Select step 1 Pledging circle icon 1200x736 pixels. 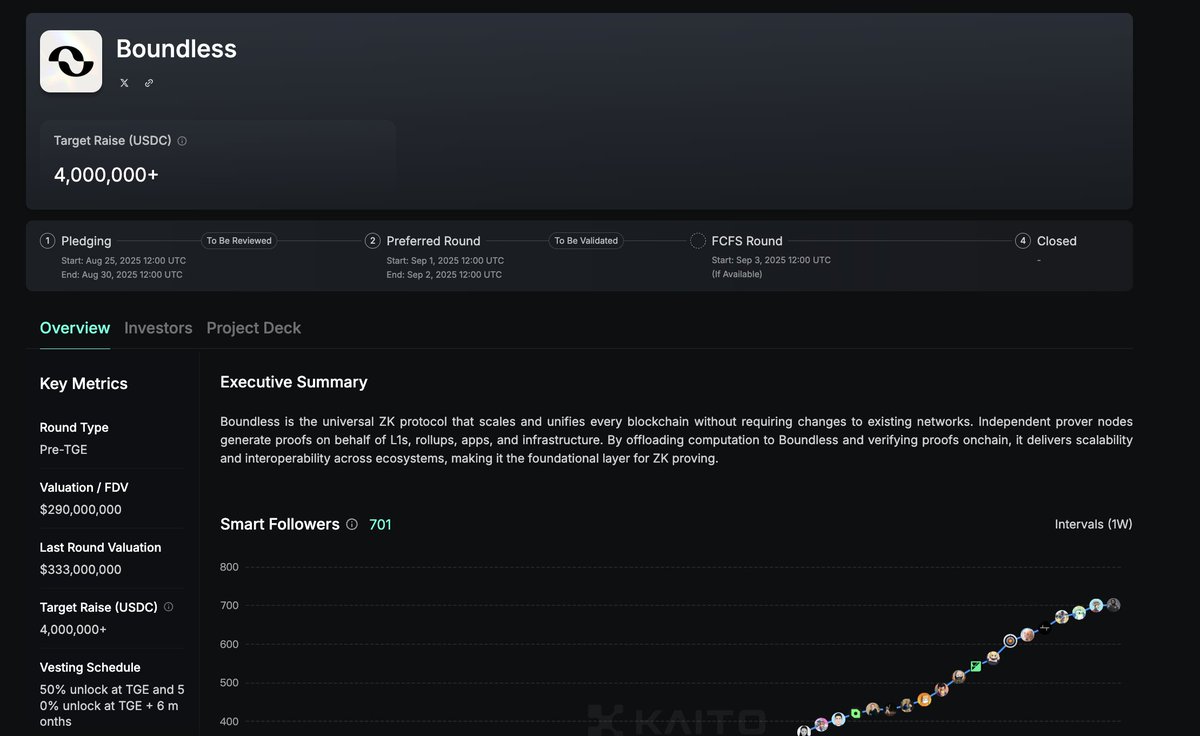coord(47,241)
